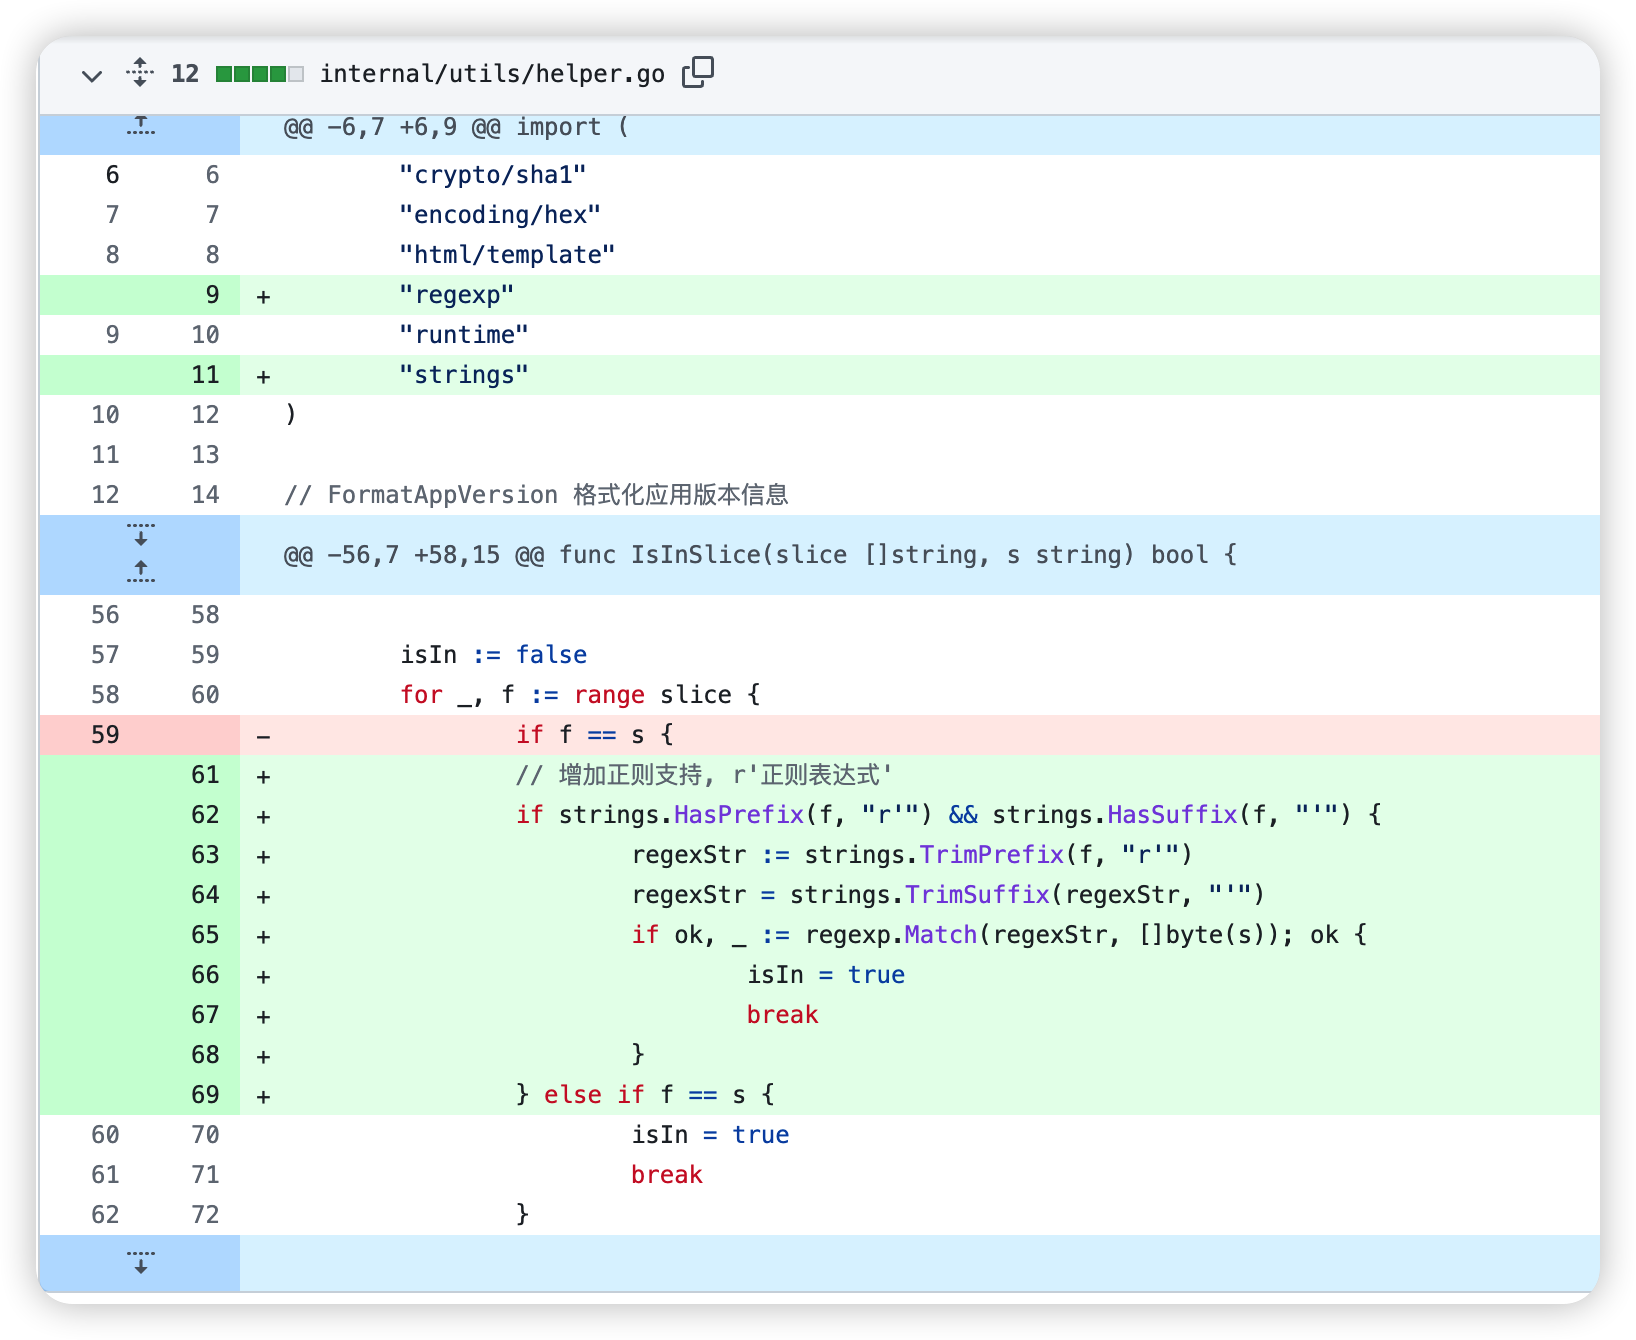Expand down arrow above the IsInSlice hunk
Viewport: 1636px width, 1340px height.
point(140,535)
